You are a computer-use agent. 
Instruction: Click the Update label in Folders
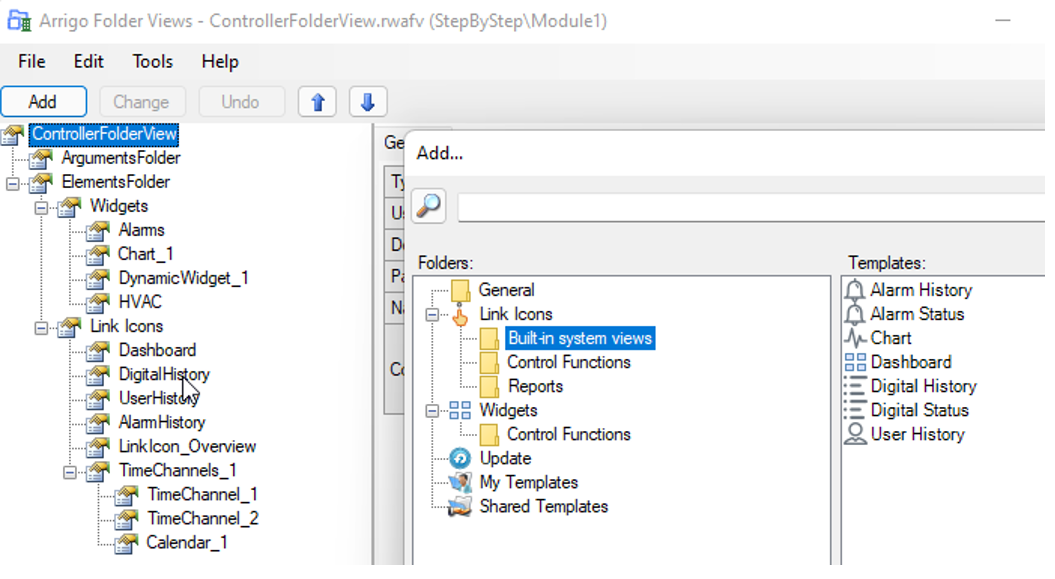[505, 459]
